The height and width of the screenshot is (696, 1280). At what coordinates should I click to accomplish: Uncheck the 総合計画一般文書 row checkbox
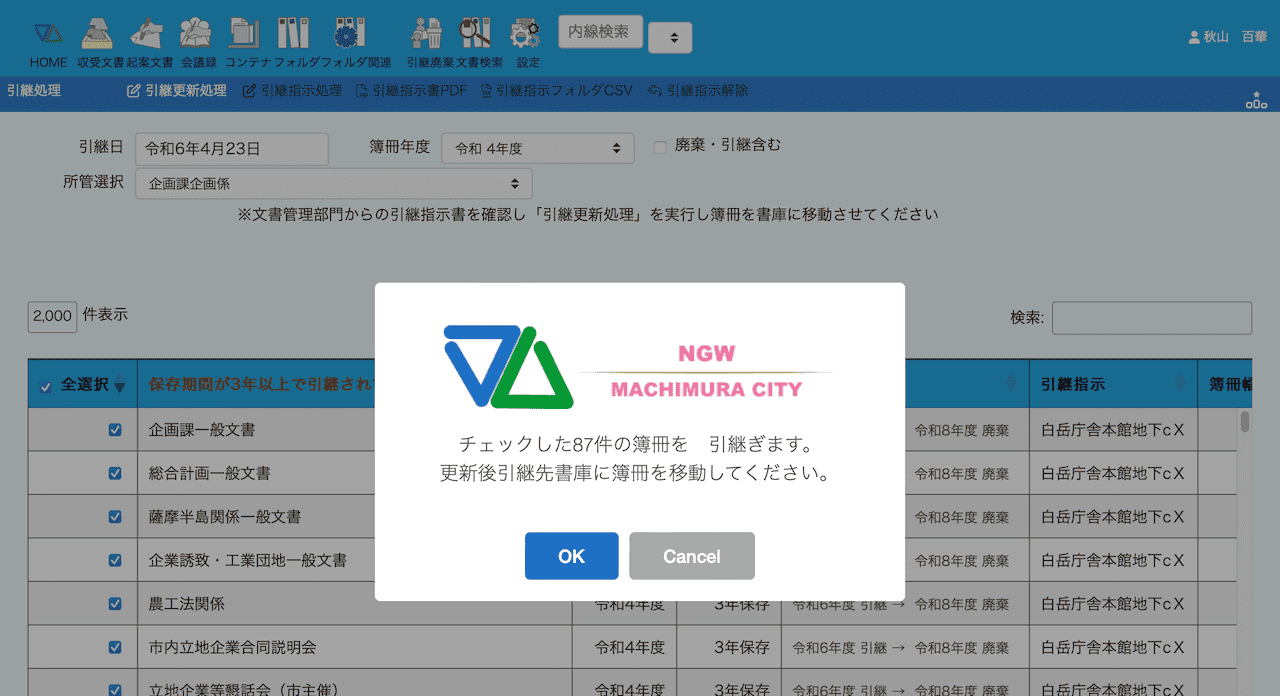click(x=115, y=473)
